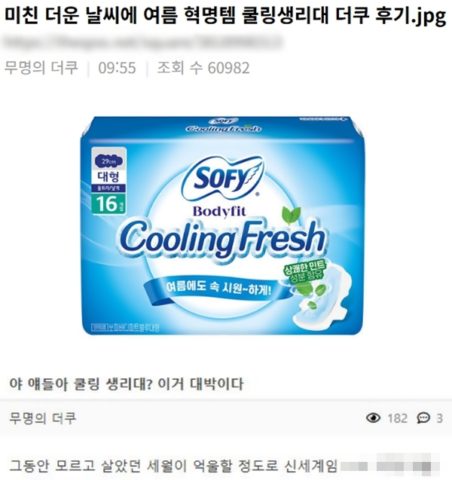
Task: Click the green mint leaf above Cooling Fresh
Action: pos(292,214)
